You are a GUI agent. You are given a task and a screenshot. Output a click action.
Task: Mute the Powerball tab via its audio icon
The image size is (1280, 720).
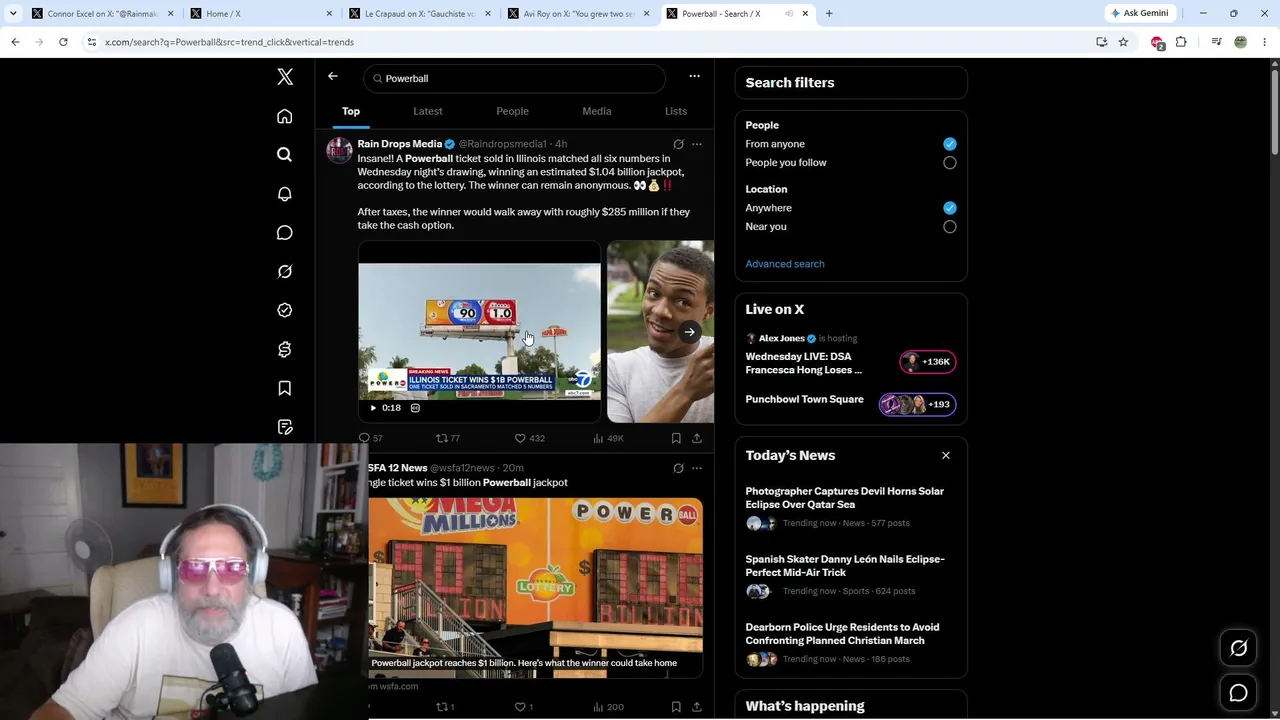point(789,14)
